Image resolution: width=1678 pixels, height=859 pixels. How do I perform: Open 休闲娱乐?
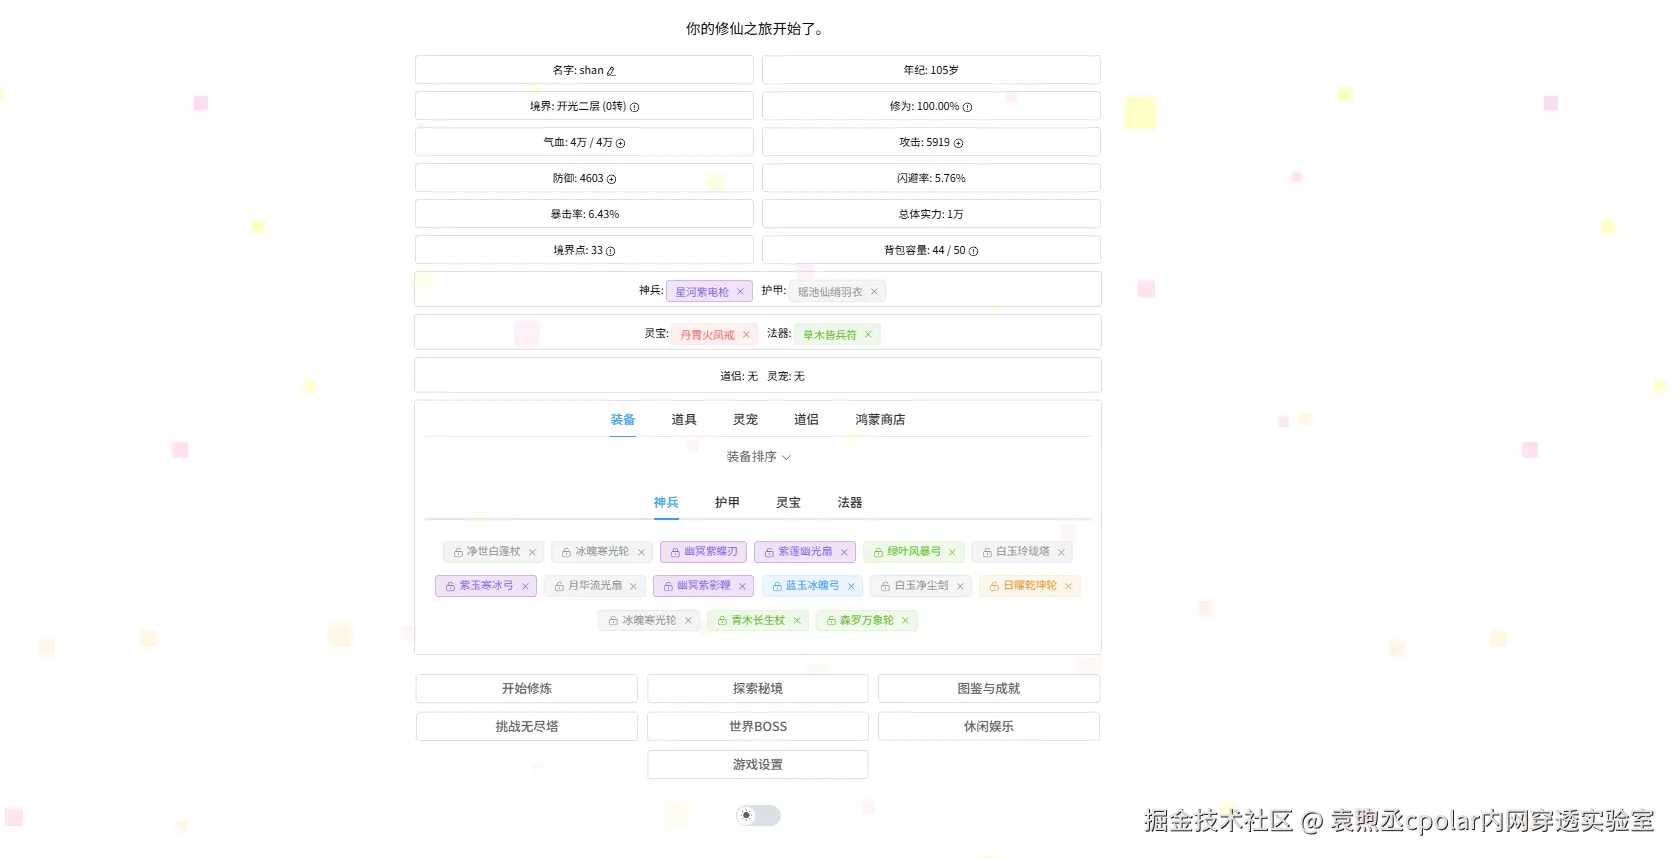989,727
